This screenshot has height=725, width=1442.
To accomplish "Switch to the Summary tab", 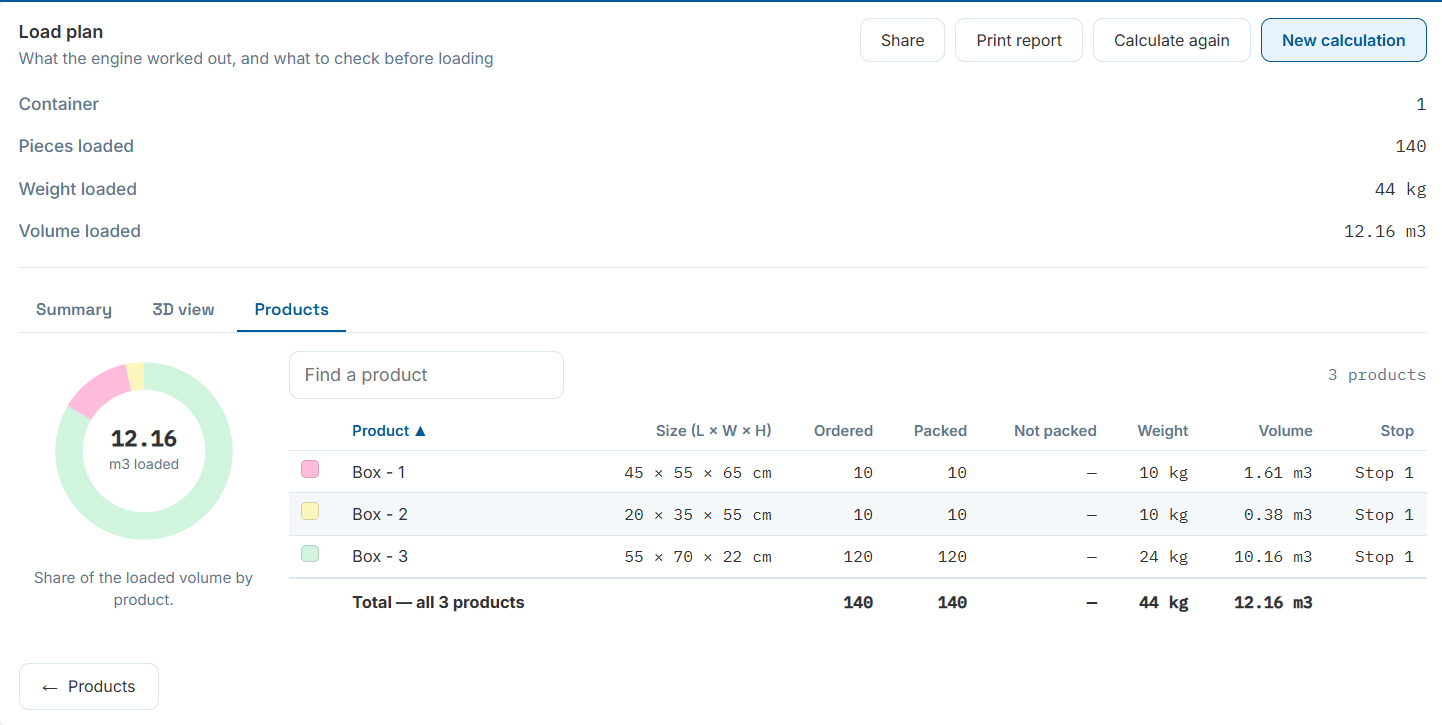I will (x=74, y=310).
